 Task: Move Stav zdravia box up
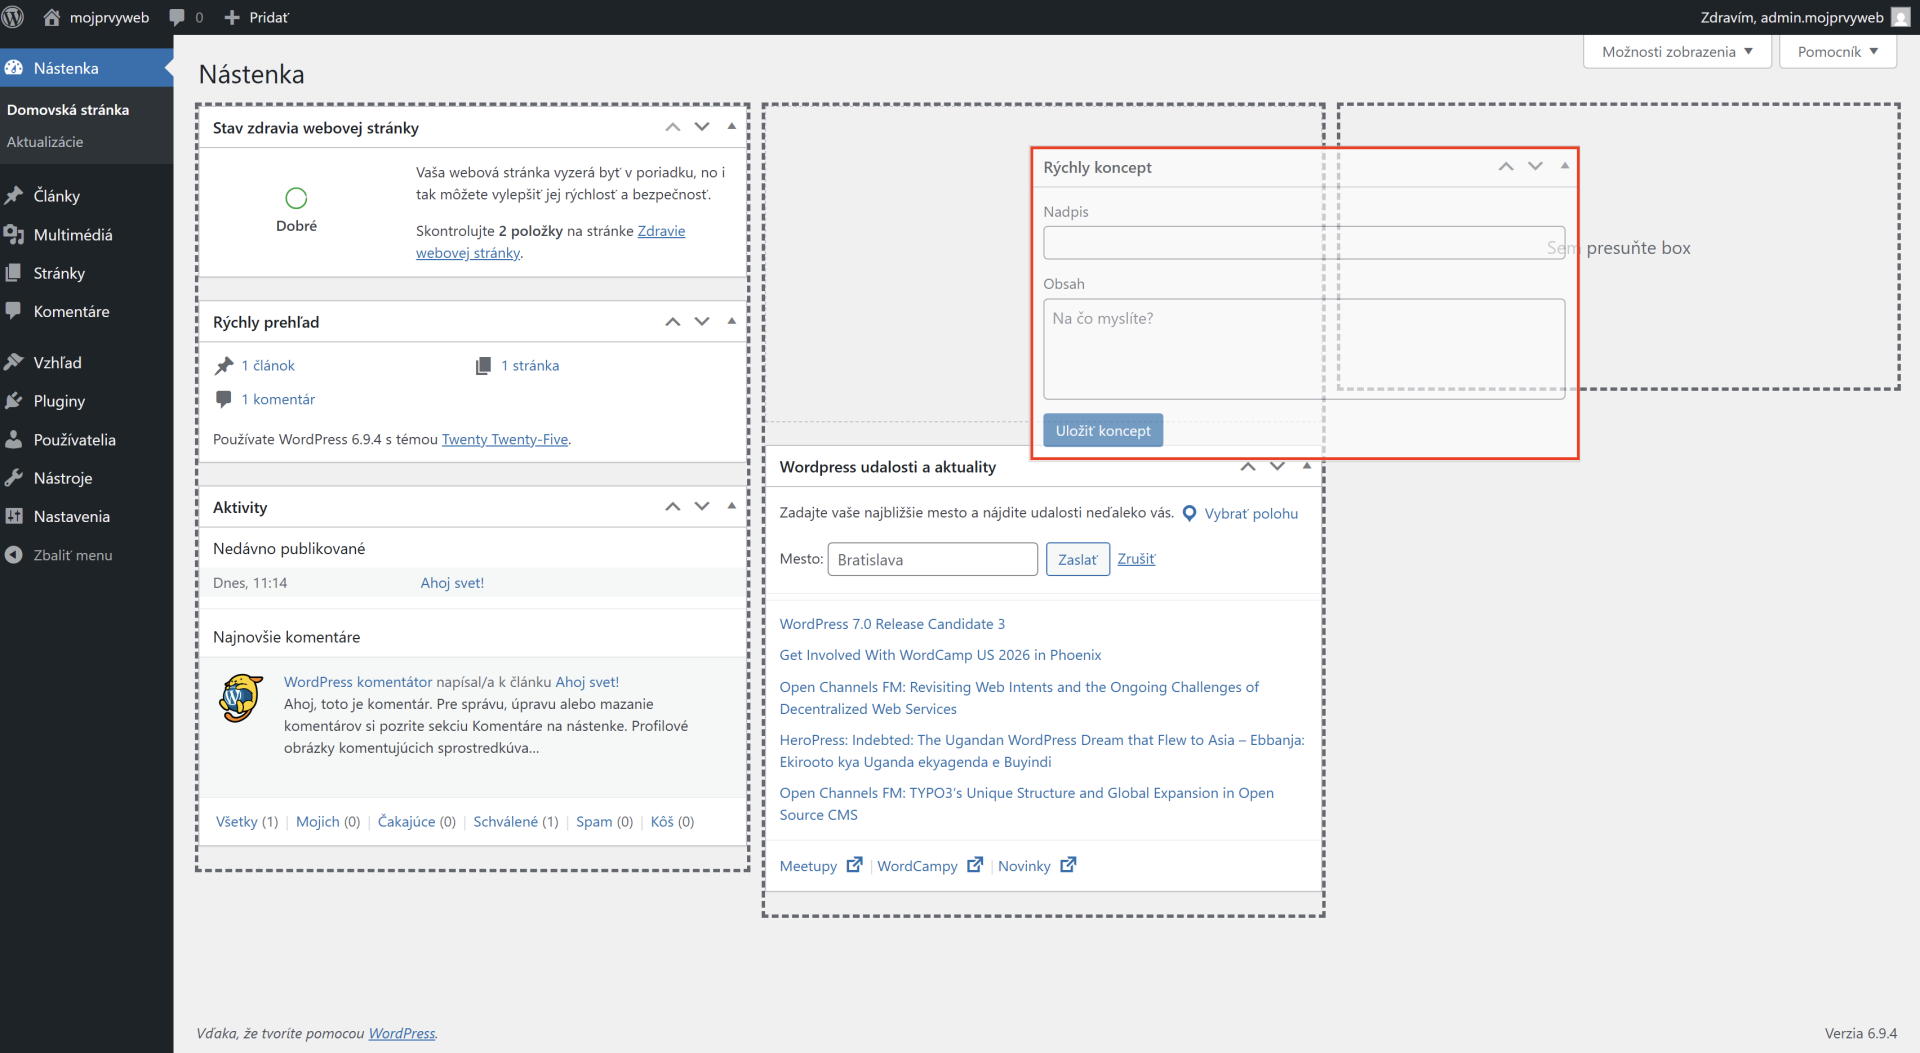pos(673,127)
